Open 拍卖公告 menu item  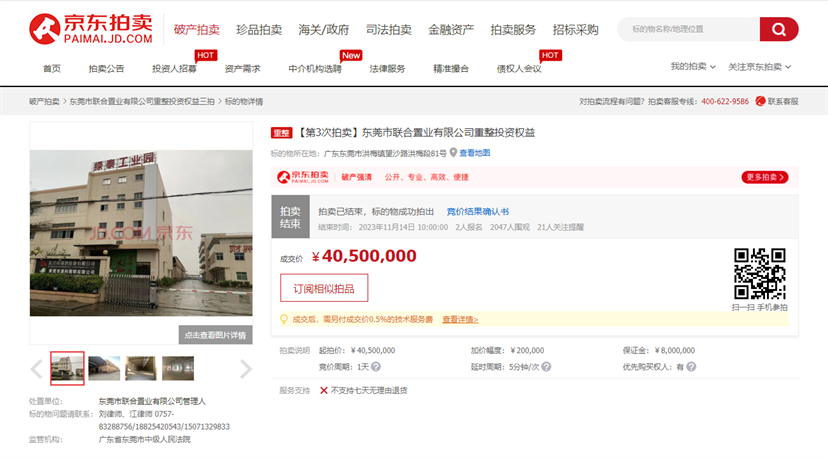click(x=106, y=69)
